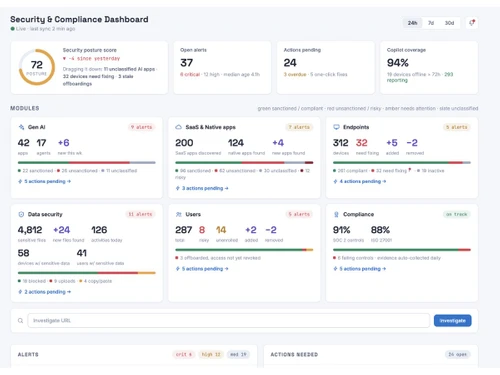Click the Users module icon
Image resolution: width=500 pixels, height=375 pixels.
179,214
